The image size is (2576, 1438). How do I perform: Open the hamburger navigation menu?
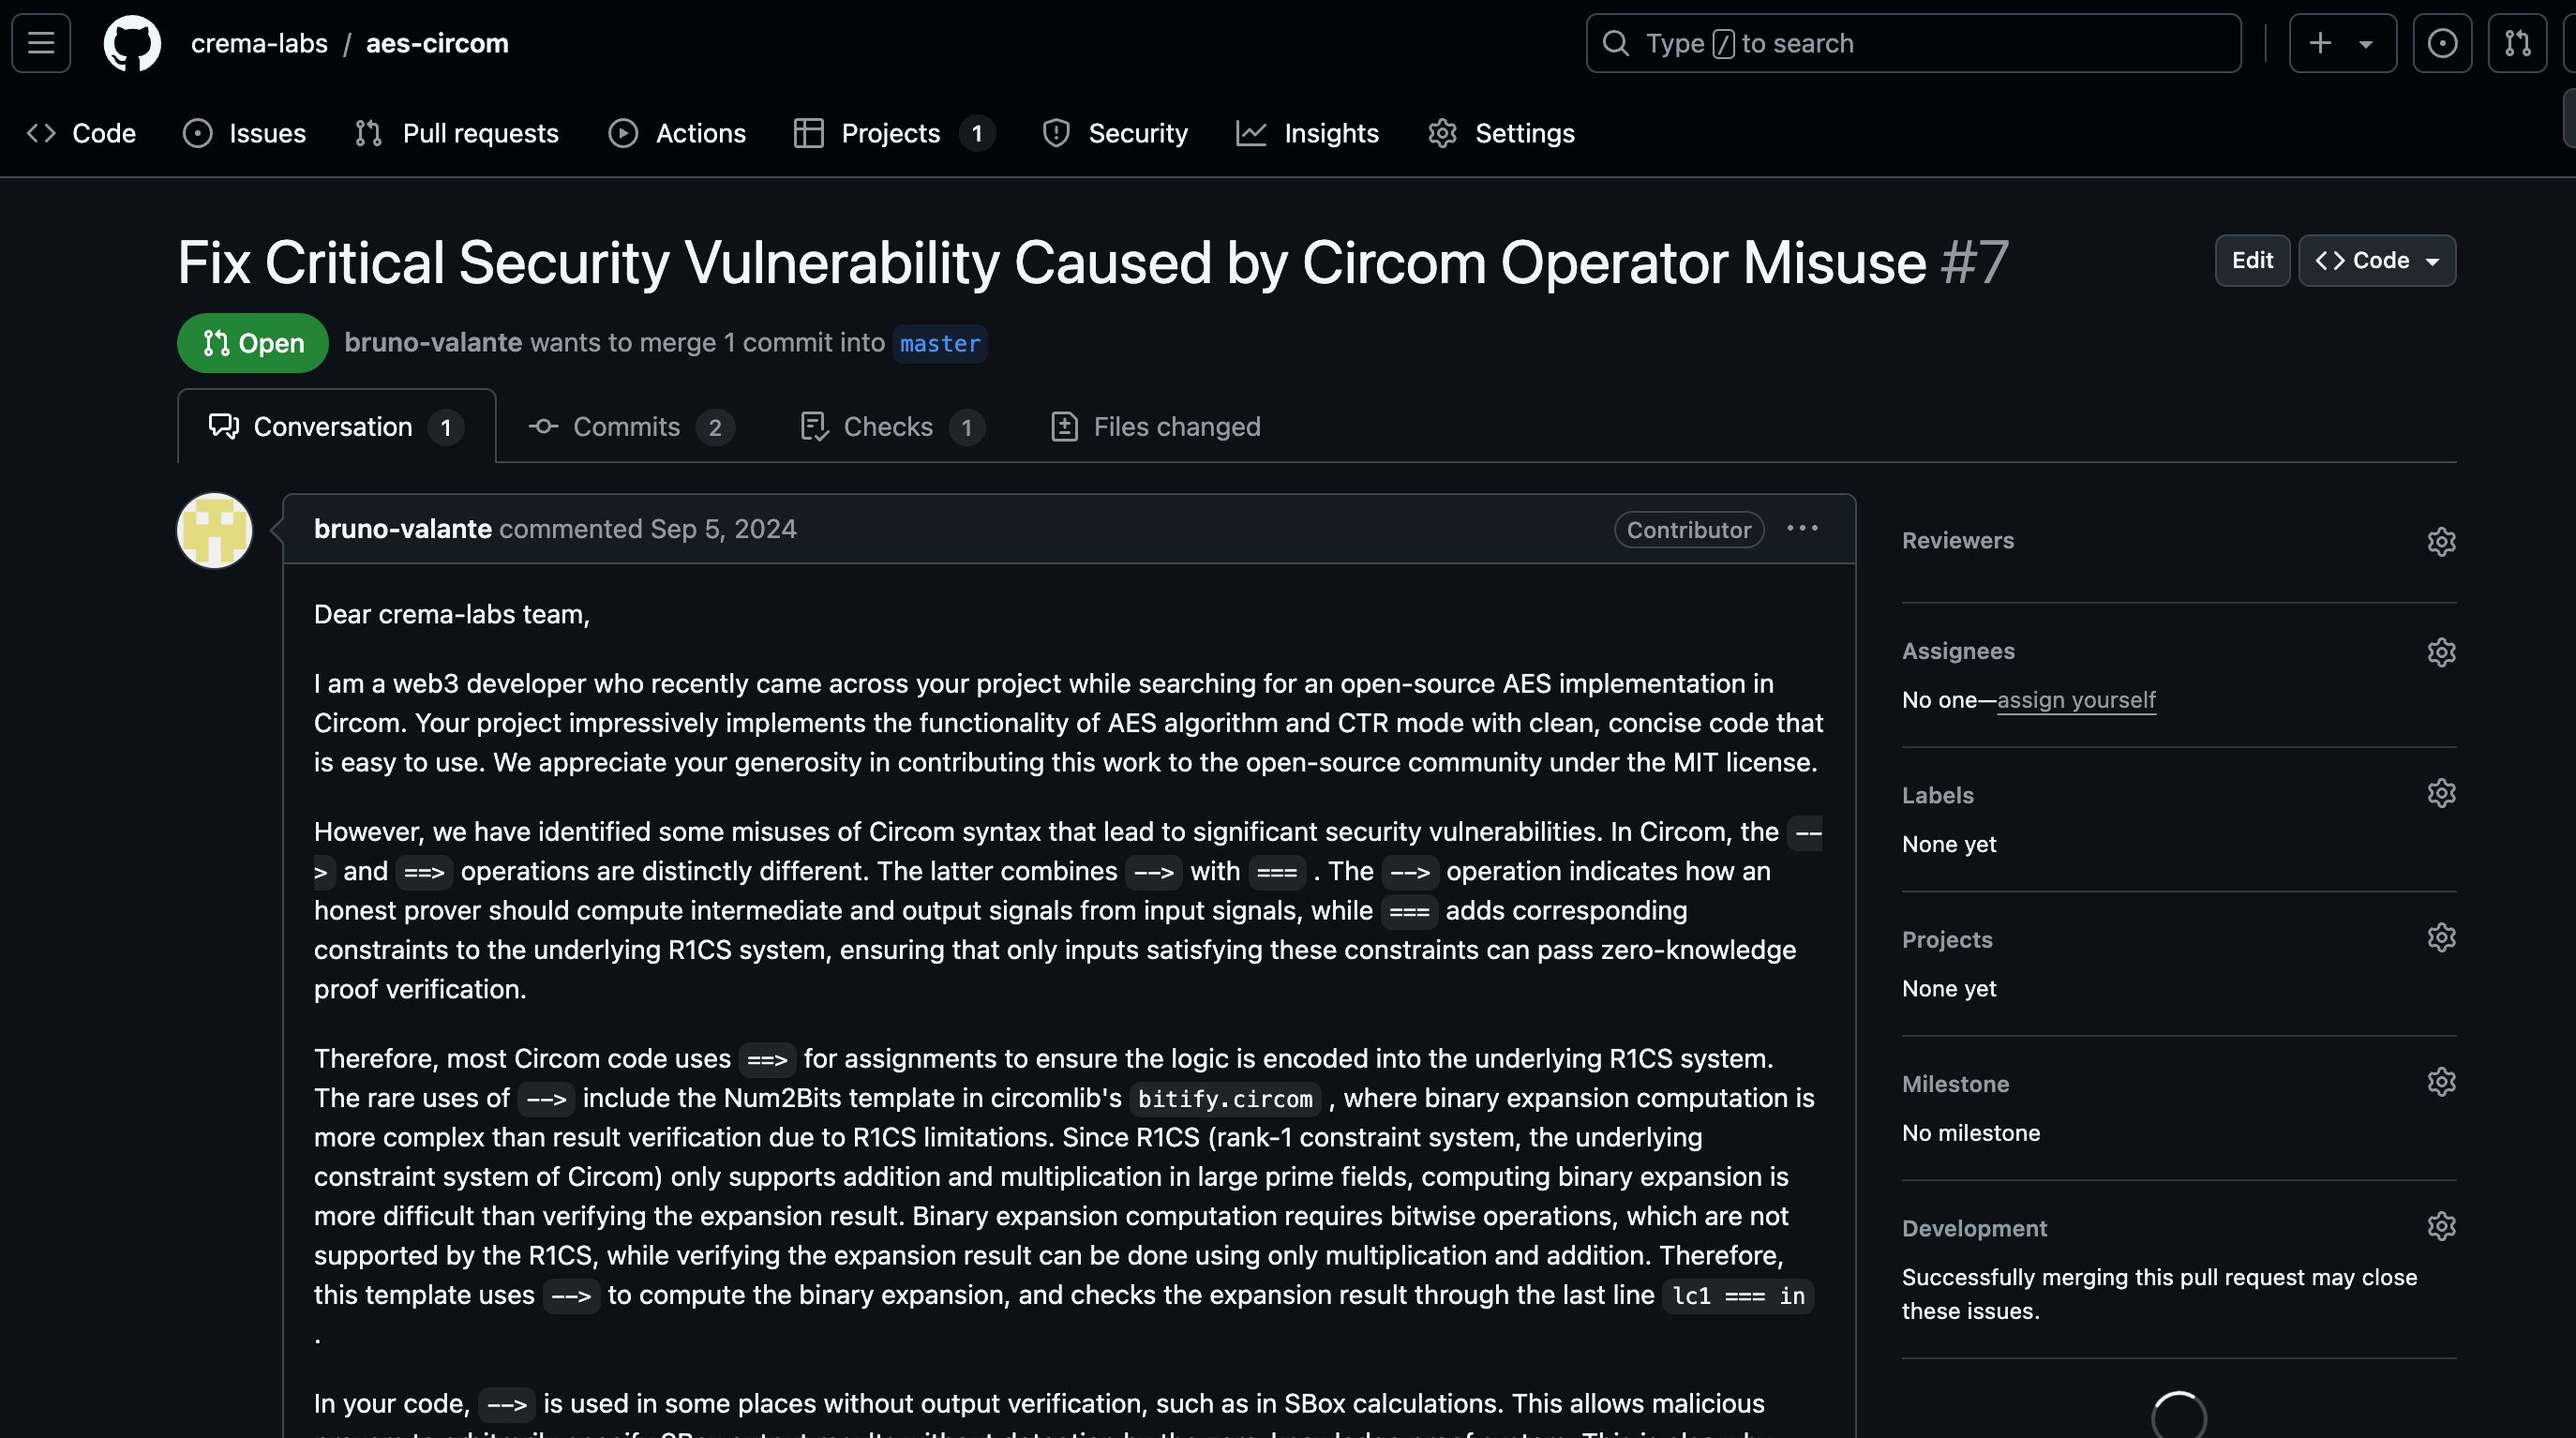[x=41, y=43]
